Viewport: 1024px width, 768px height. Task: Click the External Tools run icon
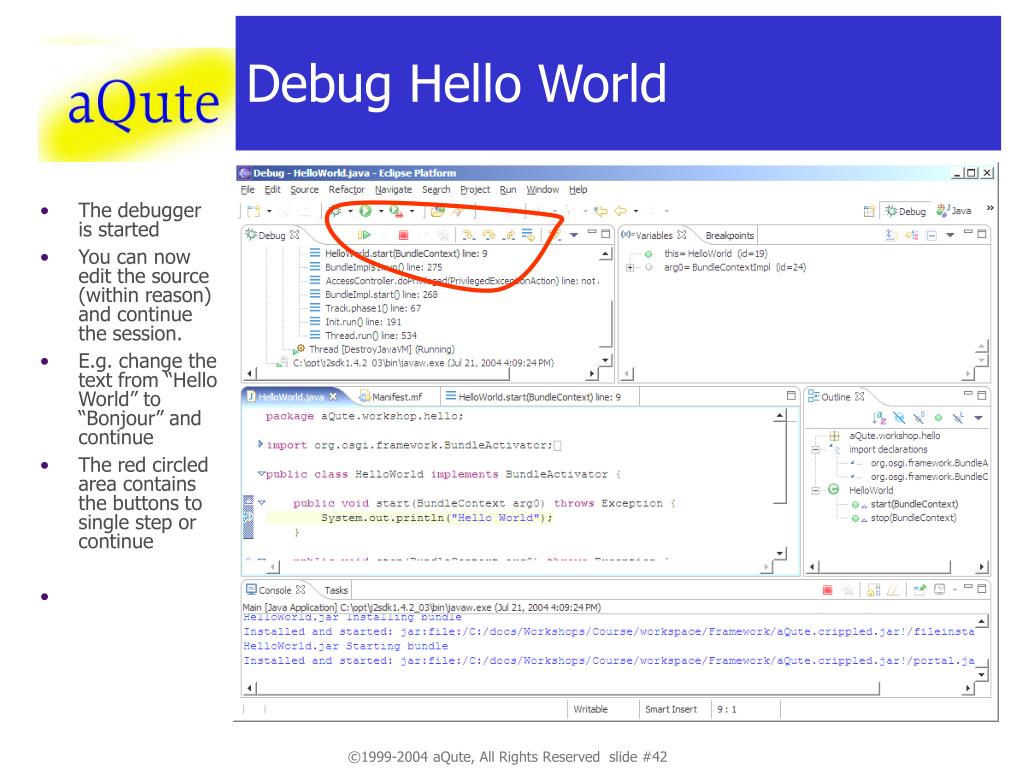point(396,211)
